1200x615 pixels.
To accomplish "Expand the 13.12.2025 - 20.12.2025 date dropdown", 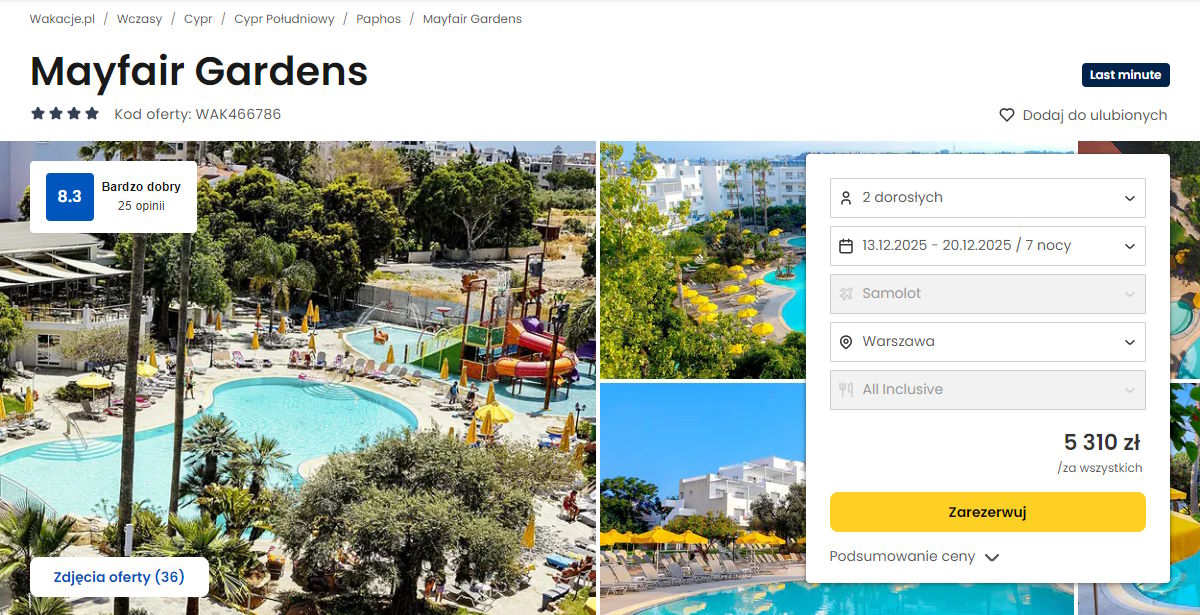I will click(988, 246).
